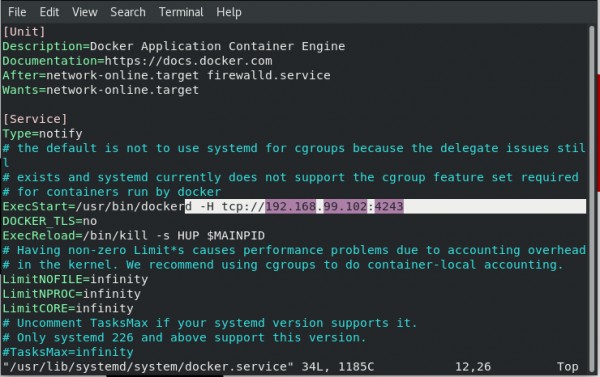
Task: Click the https://docs.docker.com documentation URL
Action: click(x=188, y=61)
